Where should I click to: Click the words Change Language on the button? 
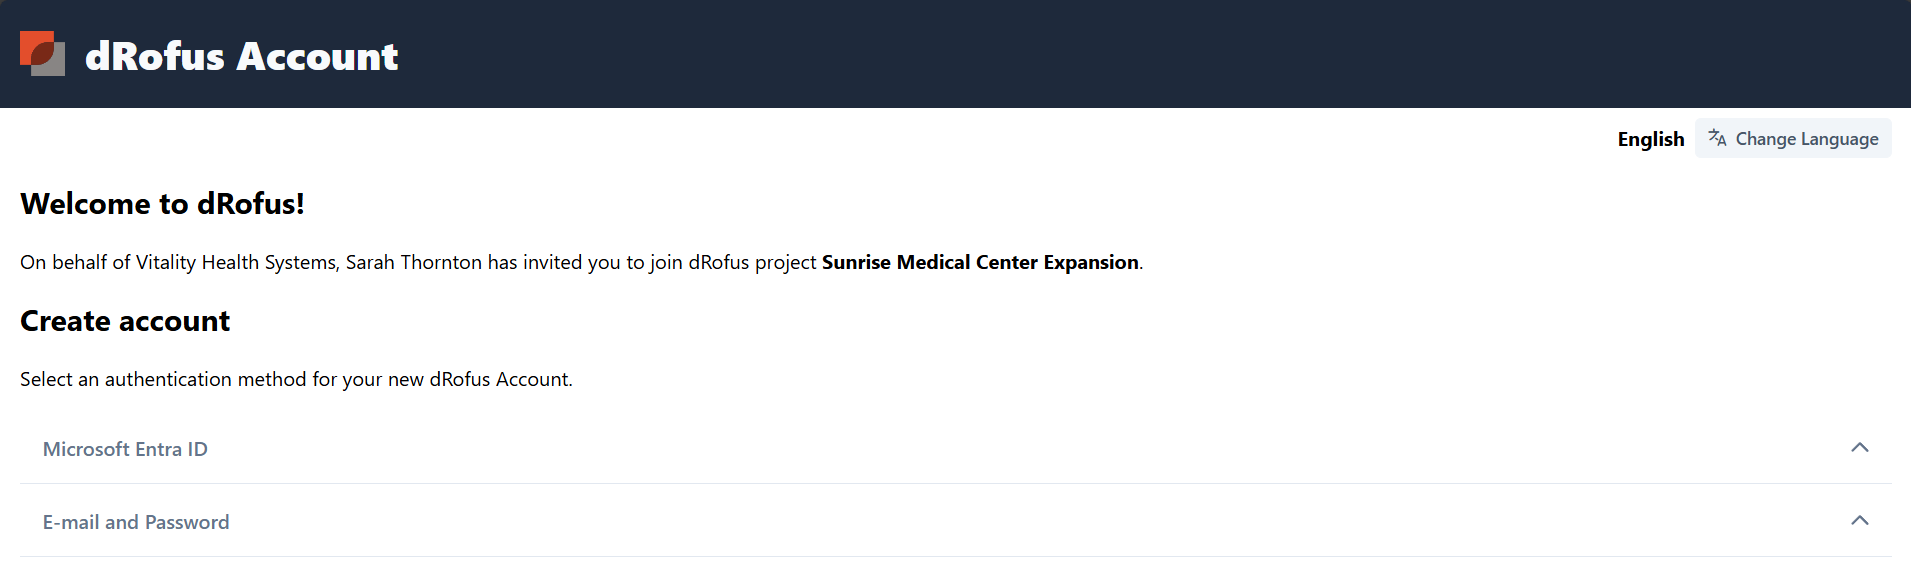1806,139
